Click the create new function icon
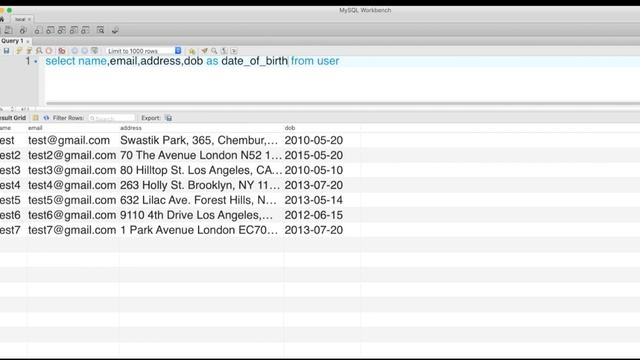This screenshot has width=640, height=360. click(85, 30)
